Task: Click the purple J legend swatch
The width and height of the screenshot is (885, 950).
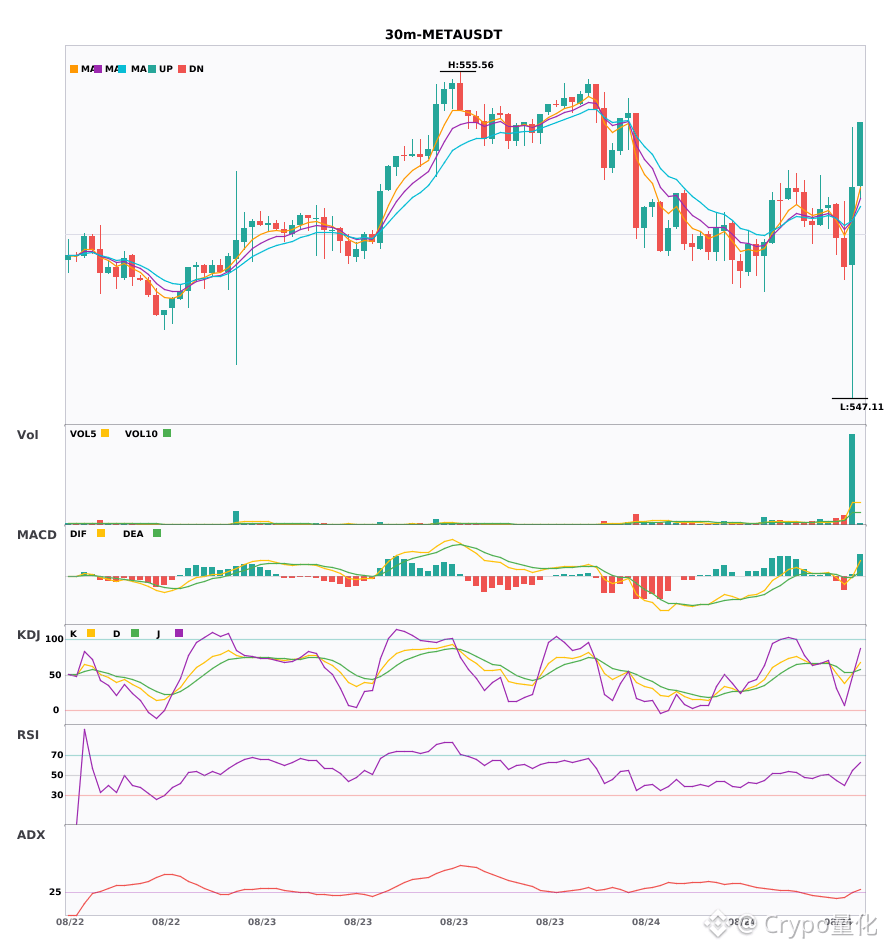Action: [179, 633]
